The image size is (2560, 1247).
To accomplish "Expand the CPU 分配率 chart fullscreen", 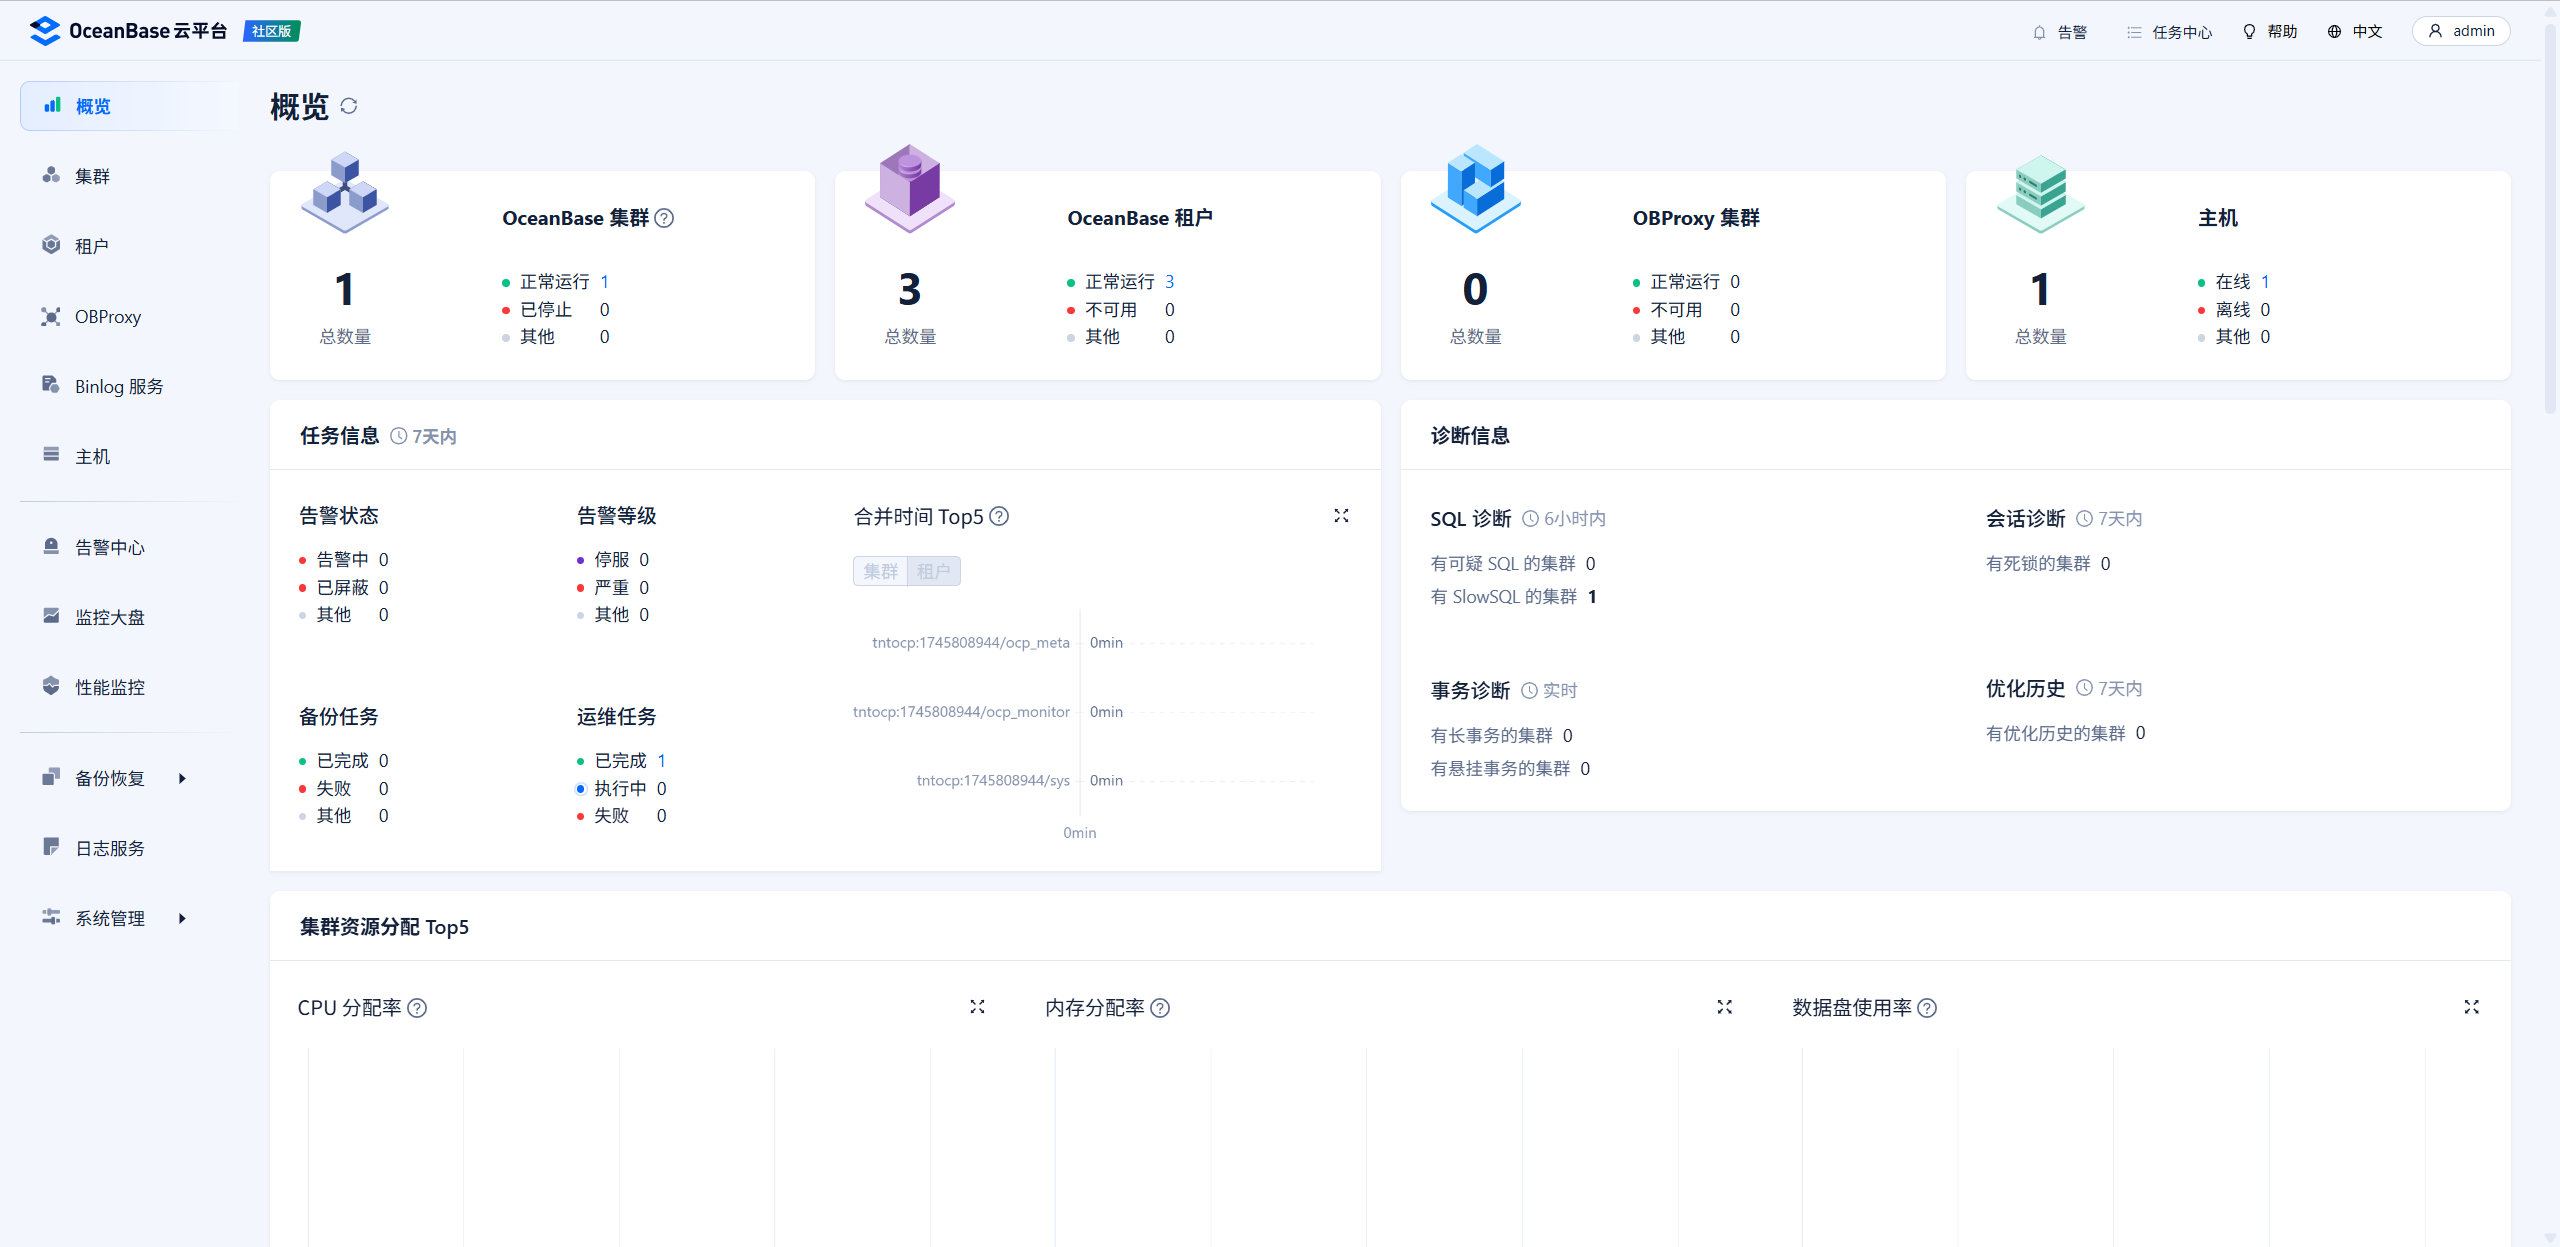I will pos(977,1007).
